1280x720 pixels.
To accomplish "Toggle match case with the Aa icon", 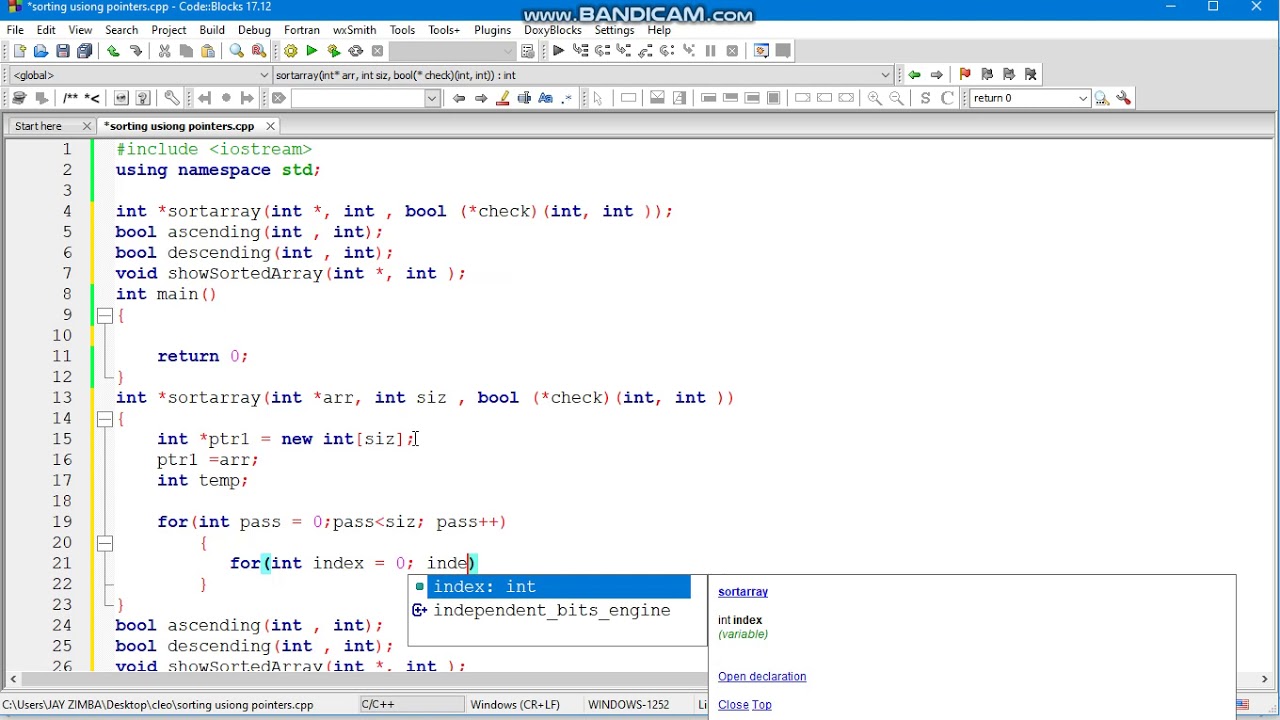I will coord(546,98).
